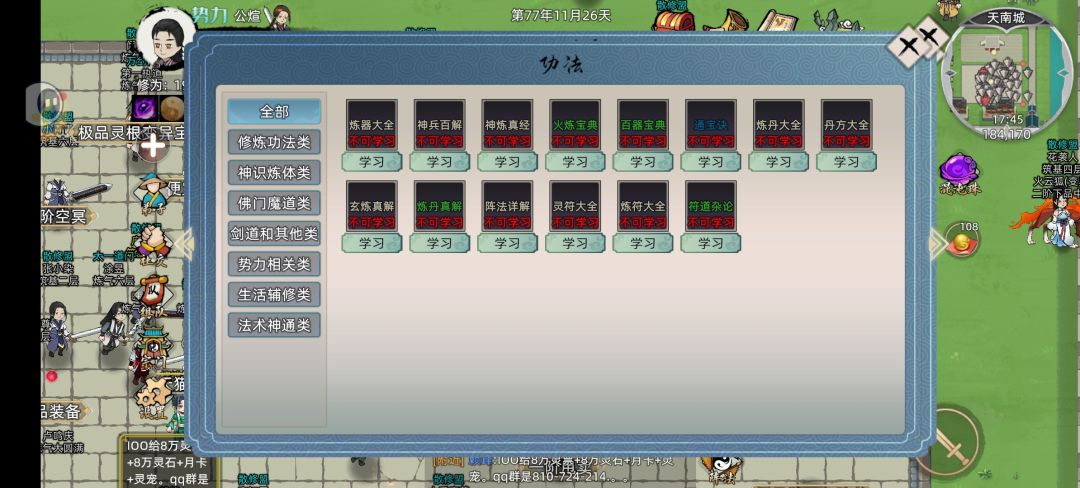Tap the sword attack button
The height and width of the screenshot is (488, 1080).
coord(953,441)
